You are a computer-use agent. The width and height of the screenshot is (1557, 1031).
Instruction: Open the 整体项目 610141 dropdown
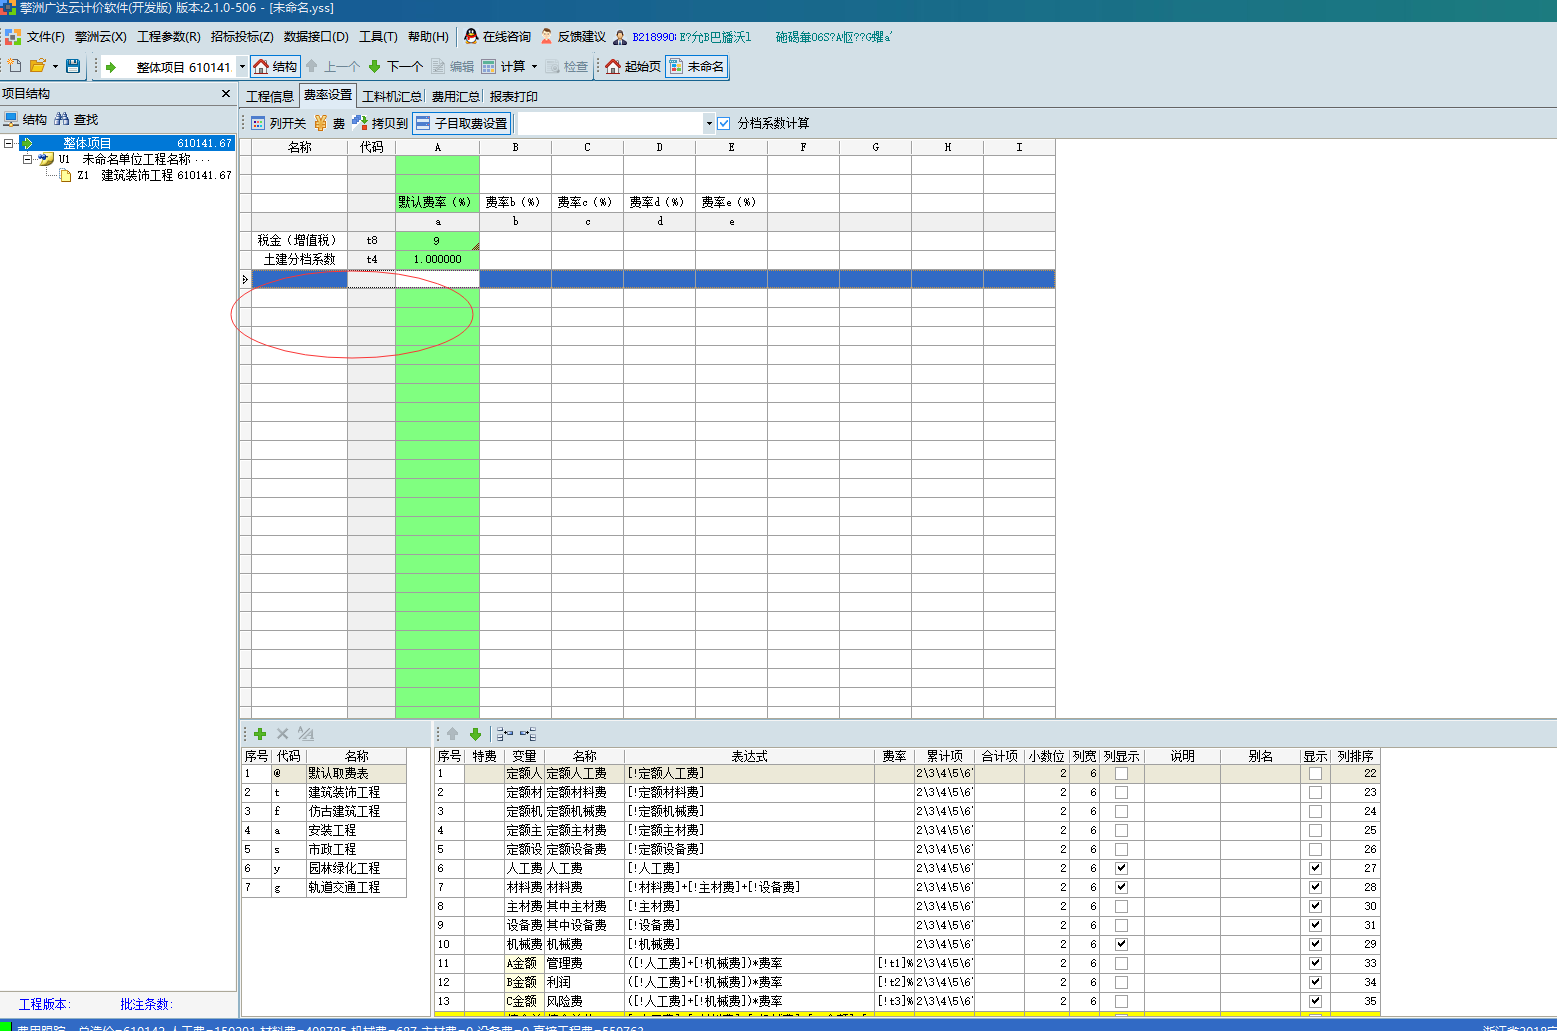pos(242,67)
